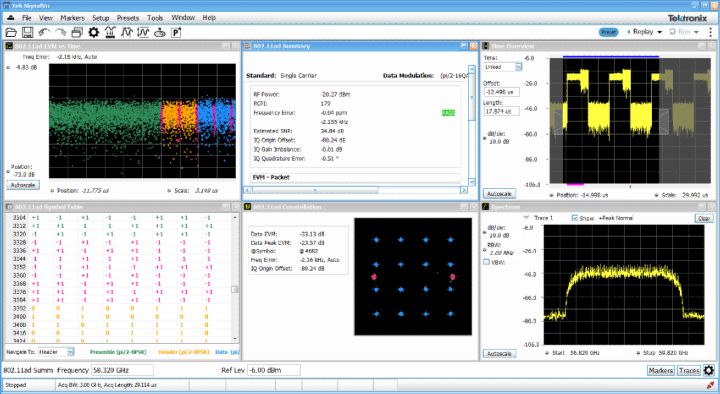This screenshot has width=720, height=394.
Task: Click the P preset toolbar icon
Action: coord(176,33)
